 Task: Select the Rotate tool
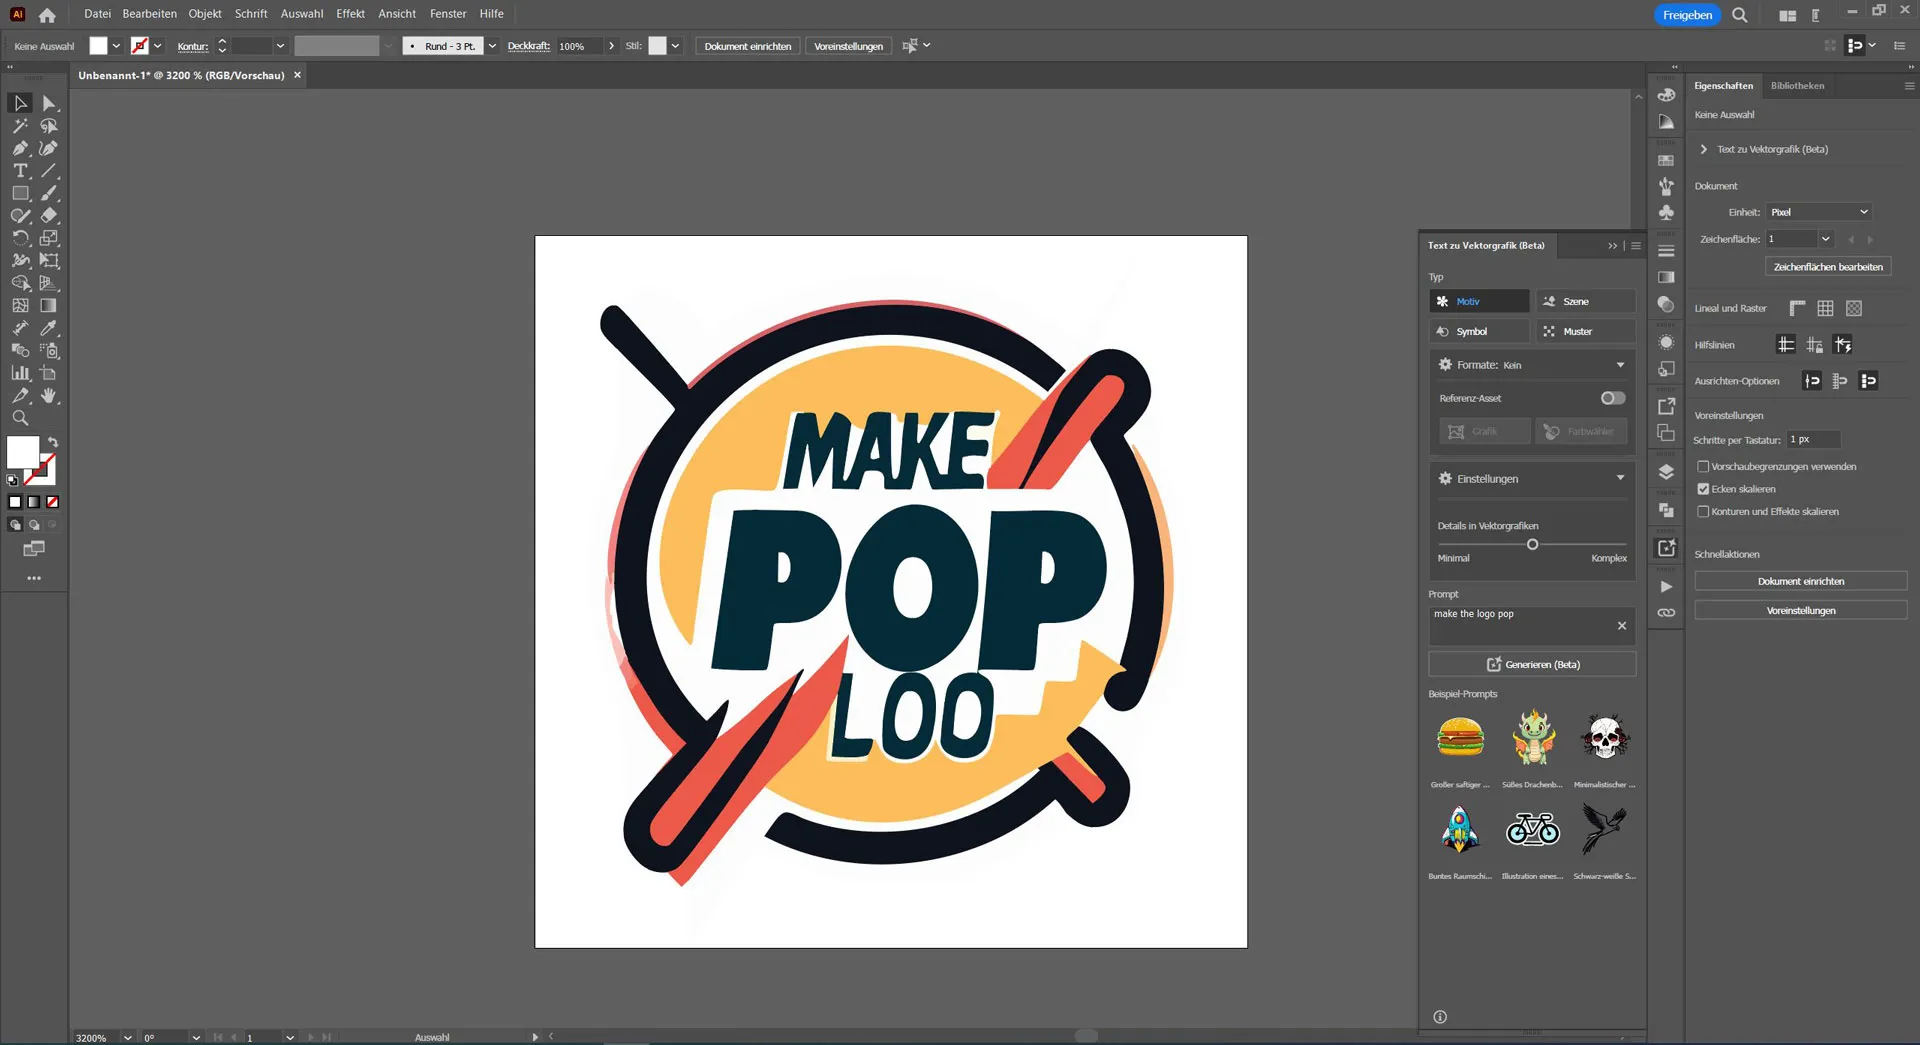(20, 238)
